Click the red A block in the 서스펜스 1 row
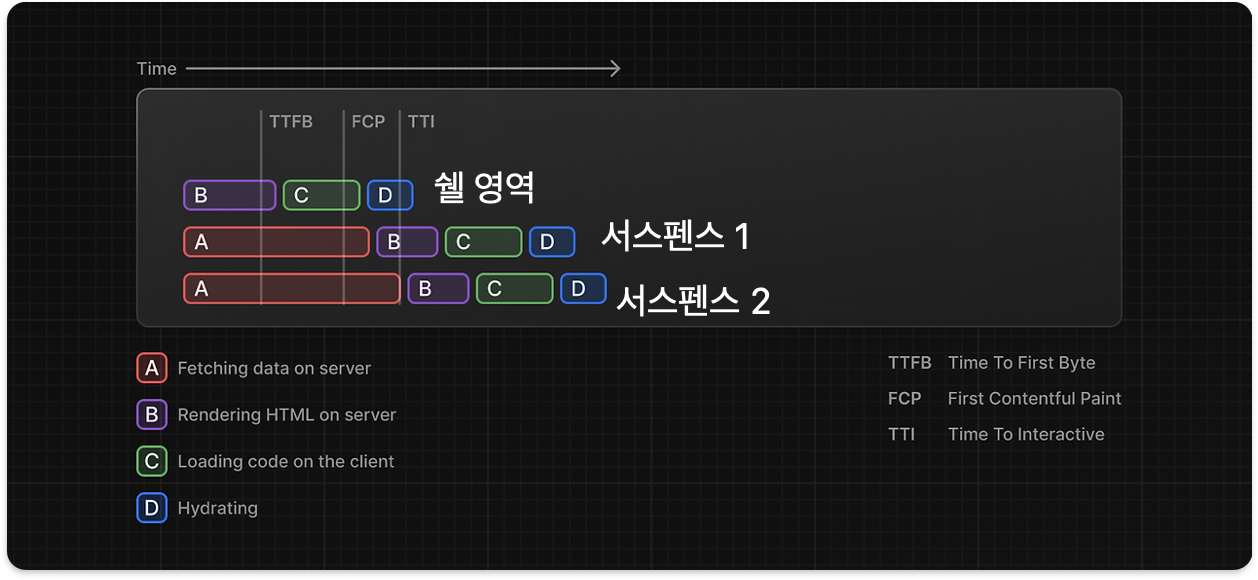 [276, 242]
